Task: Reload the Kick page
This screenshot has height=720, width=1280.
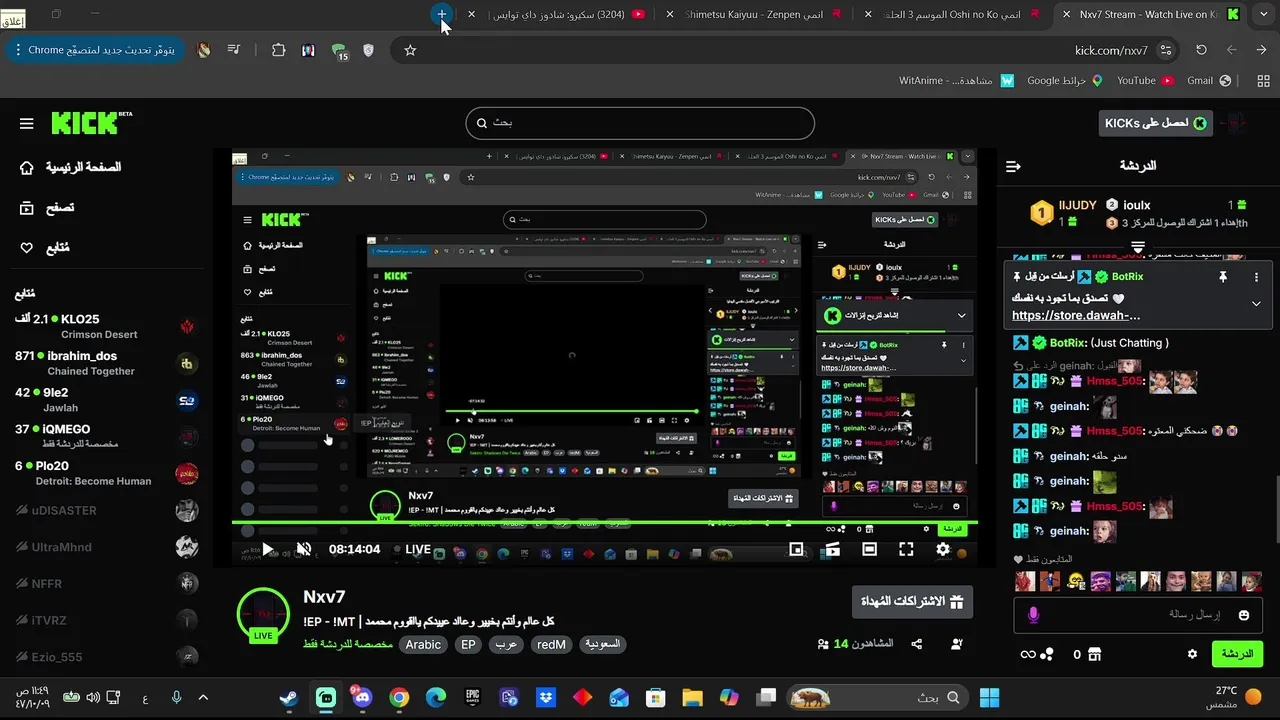Action: point(1201,50)
